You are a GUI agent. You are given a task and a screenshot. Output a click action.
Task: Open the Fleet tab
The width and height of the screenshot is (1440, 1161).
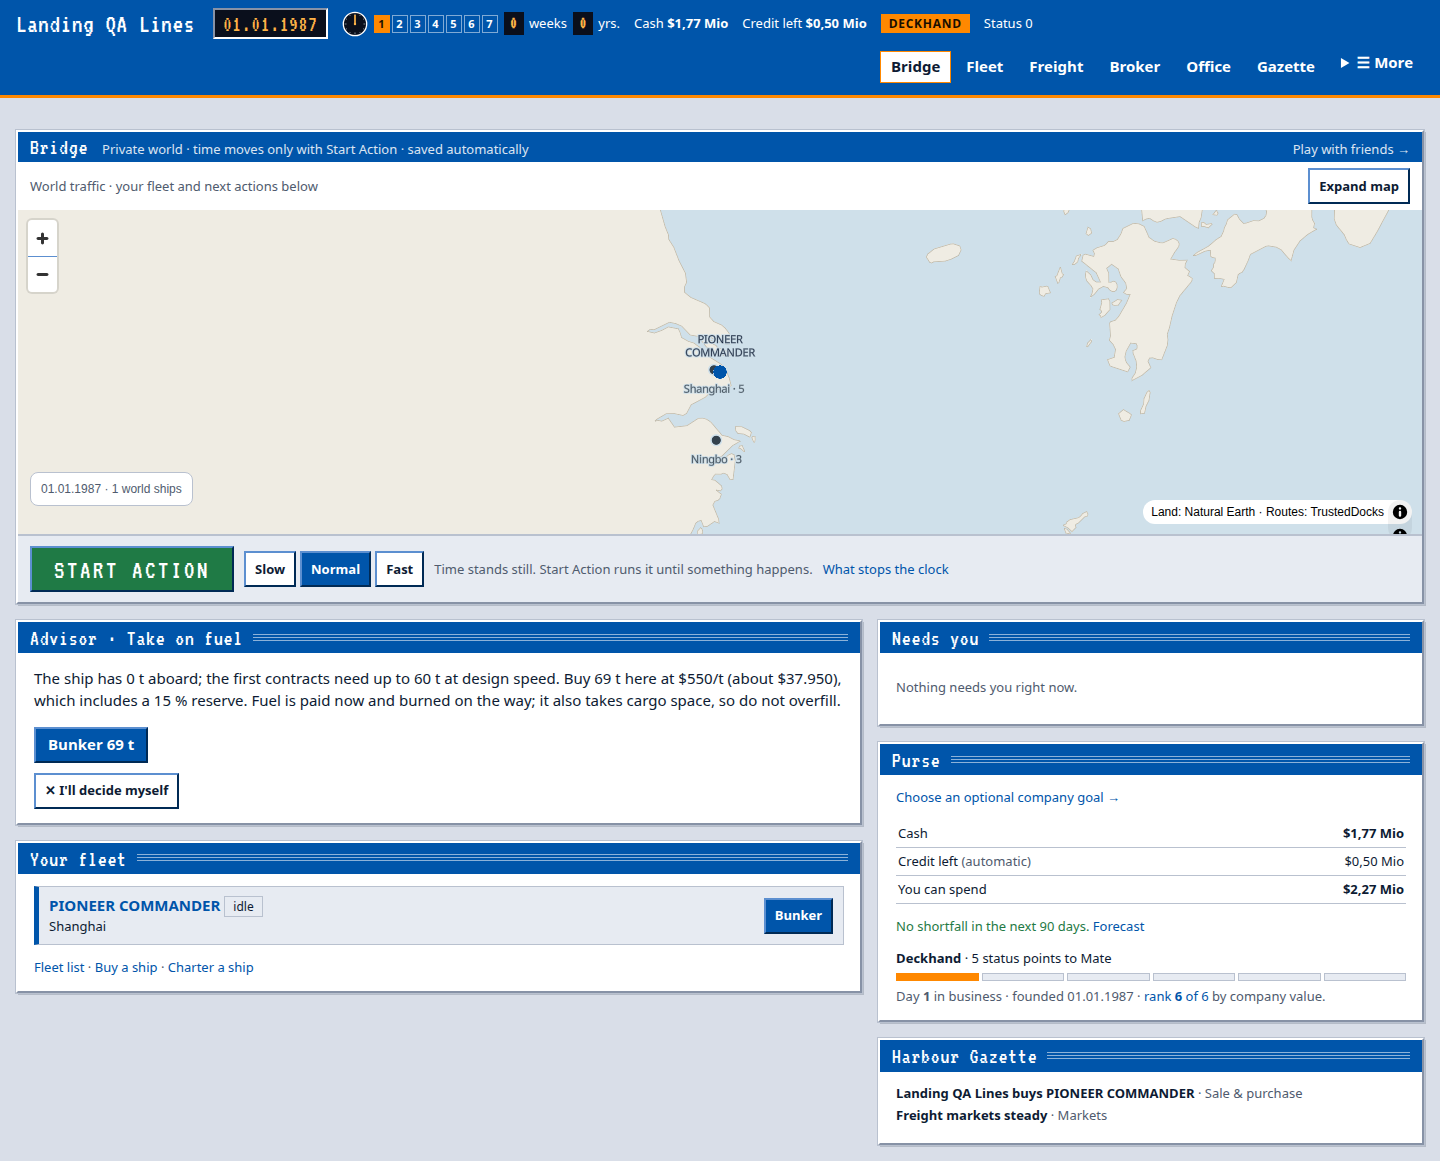985,67
